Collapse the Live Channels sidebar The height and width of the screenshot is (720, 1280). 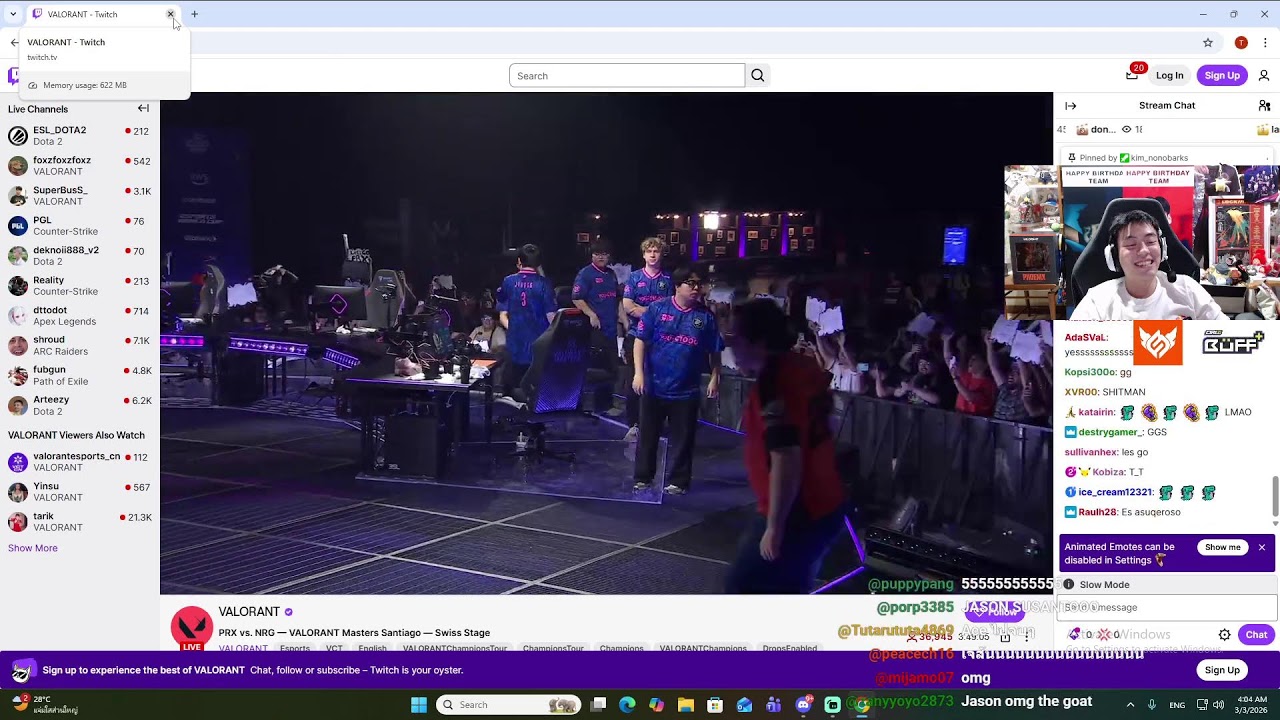[x=143, y=109]
